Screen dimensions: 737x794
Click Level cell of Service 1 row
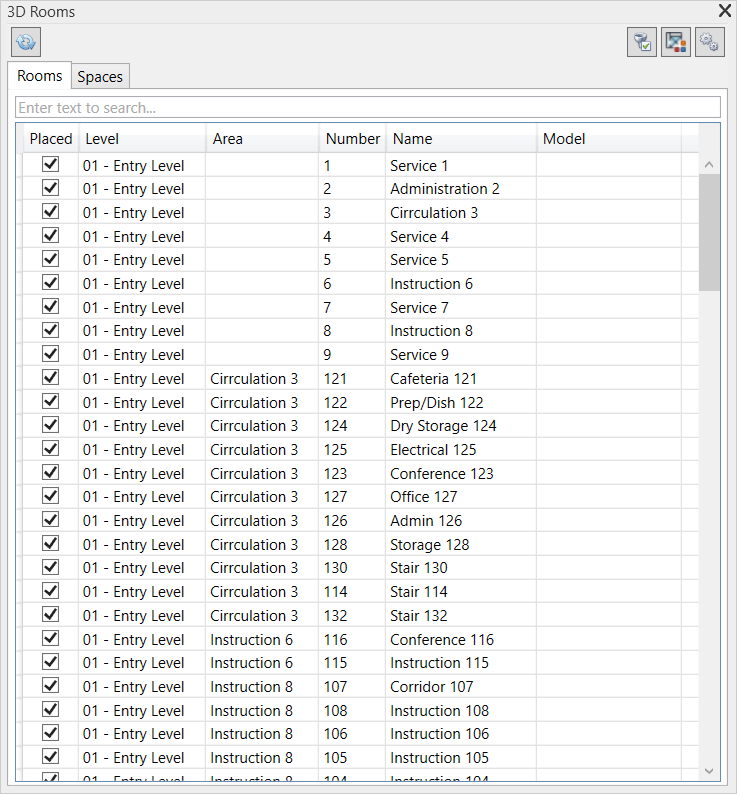[x=142, y=166]
